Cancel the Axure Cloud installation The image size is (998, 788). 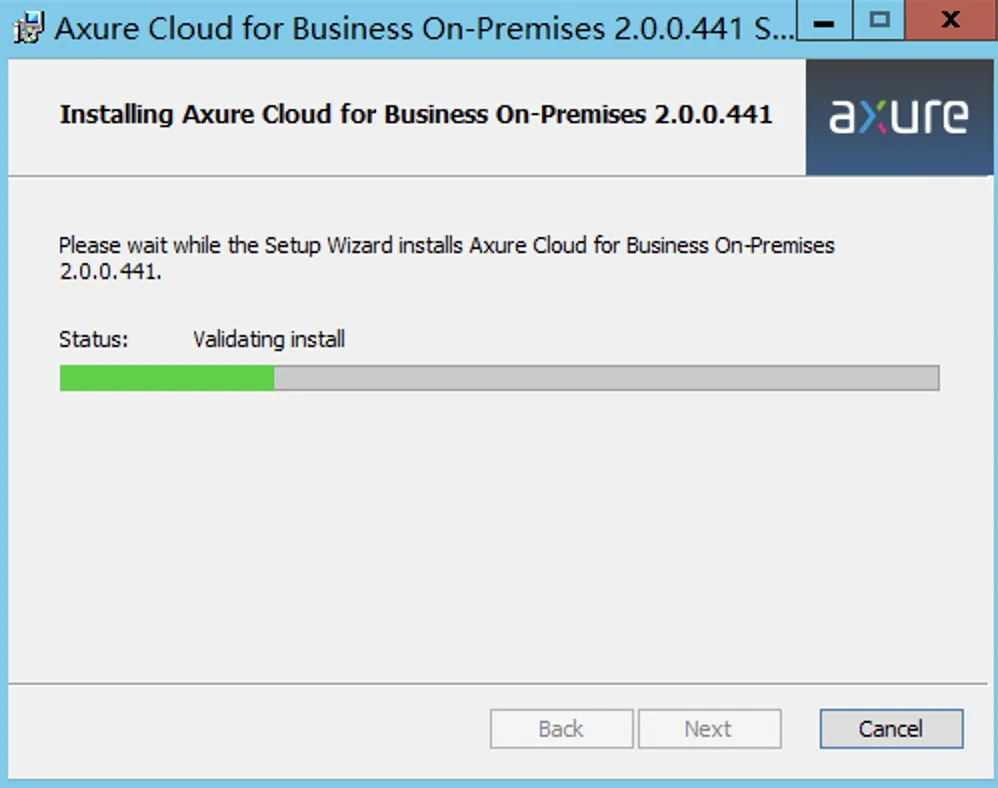pos(890,729)
